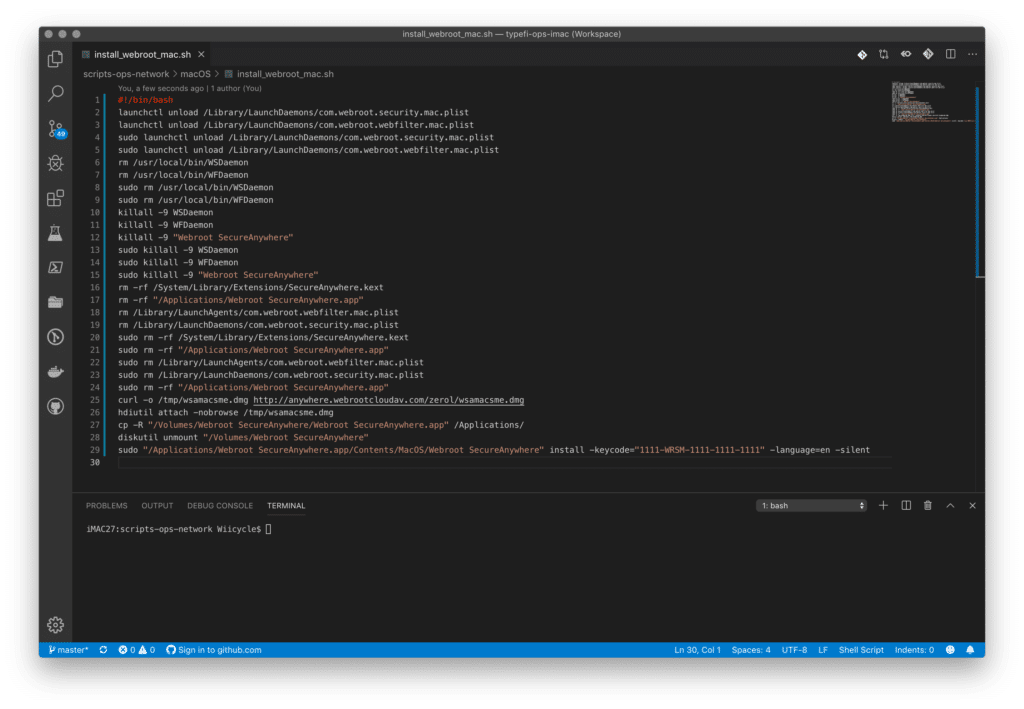Viewport: 1024px width, 709px height.
Task: Select the install_webroot_mac.sh editor tab
Action: (x=142, y=54)
